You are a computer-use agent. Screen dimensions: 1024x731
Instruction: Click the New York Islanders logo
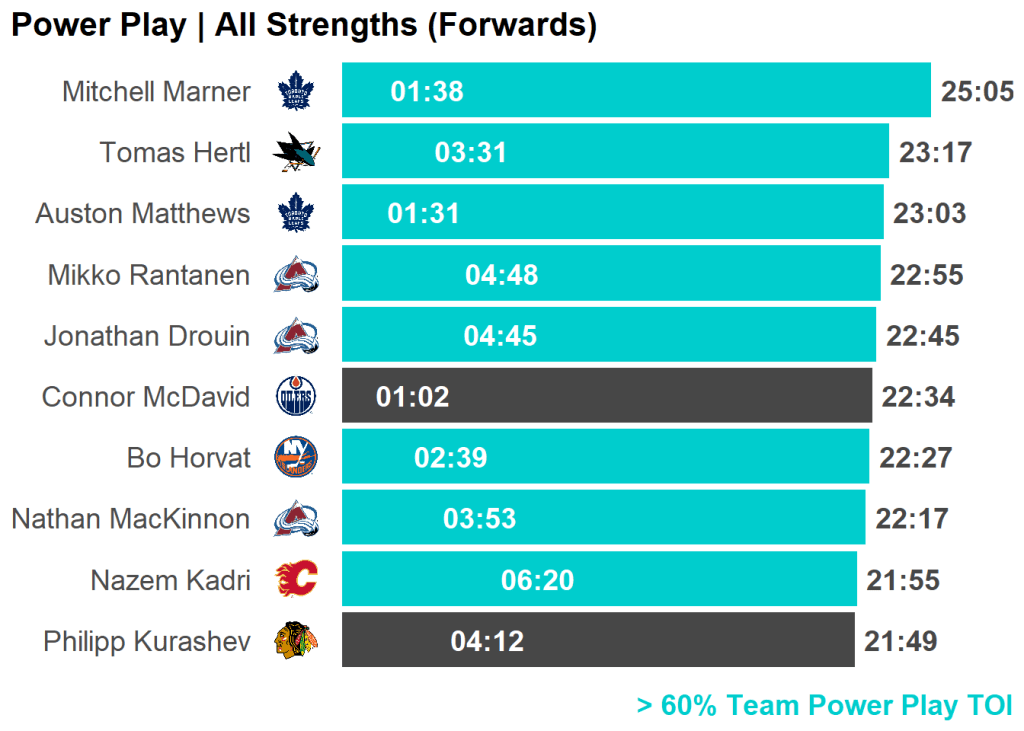(x=295, y=458)
